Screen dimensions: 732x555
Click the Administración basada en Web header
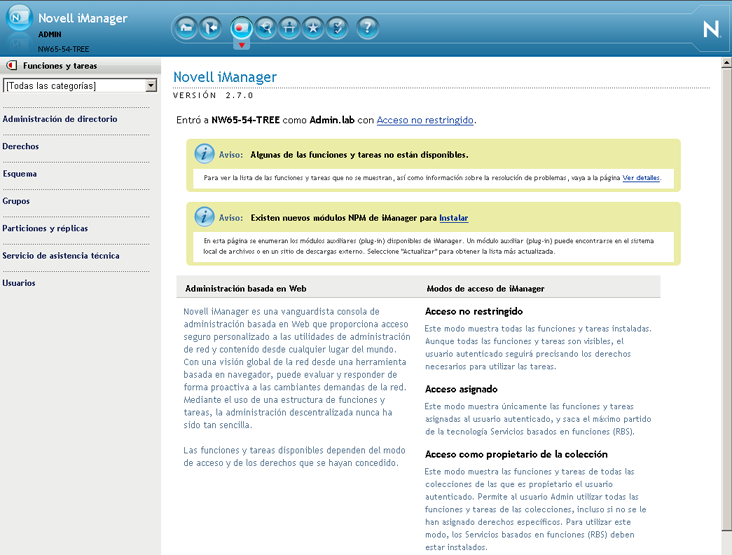point(246,288)
